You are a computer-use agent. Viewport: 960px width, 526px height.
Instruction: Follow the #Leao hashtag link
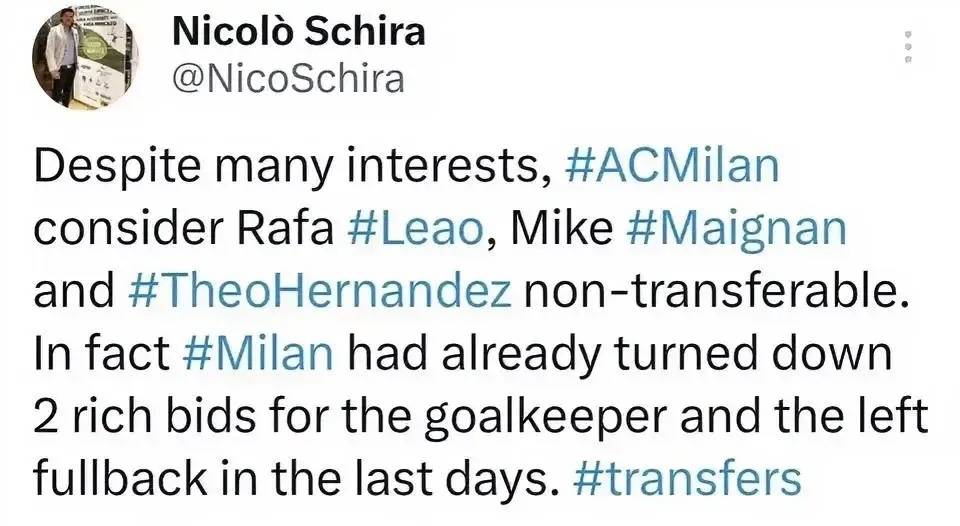pyautogui.click(x=415, y=228)
